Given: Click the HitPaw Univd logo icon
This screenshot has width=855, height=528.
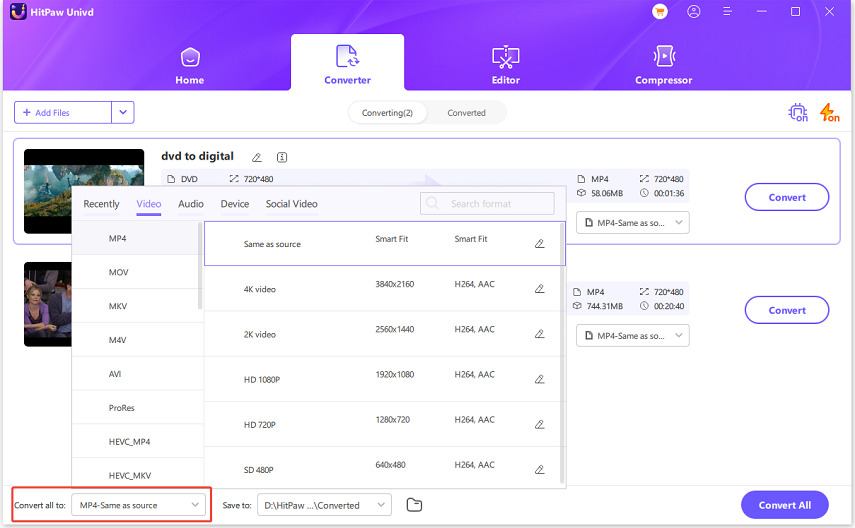Looking at the screenshot, I should (x=18, y=11).
